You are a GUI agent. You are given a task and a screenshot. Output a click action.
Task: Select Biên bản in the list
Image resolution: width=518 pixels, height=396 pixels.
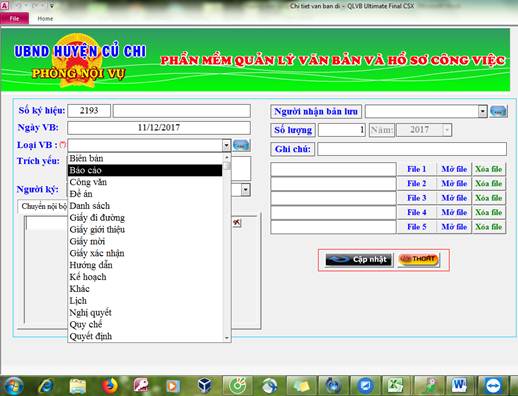pos(145,158)
